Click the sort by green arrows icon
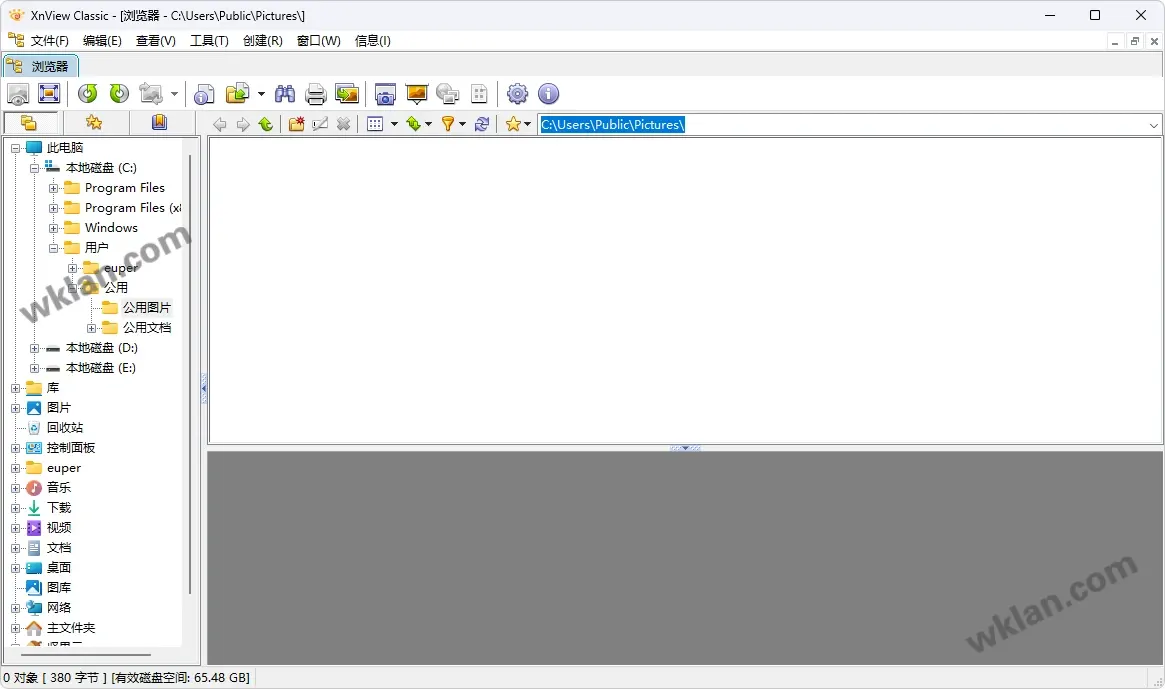Viewport: 1165px width, 689px height. (x=414, y=124)
